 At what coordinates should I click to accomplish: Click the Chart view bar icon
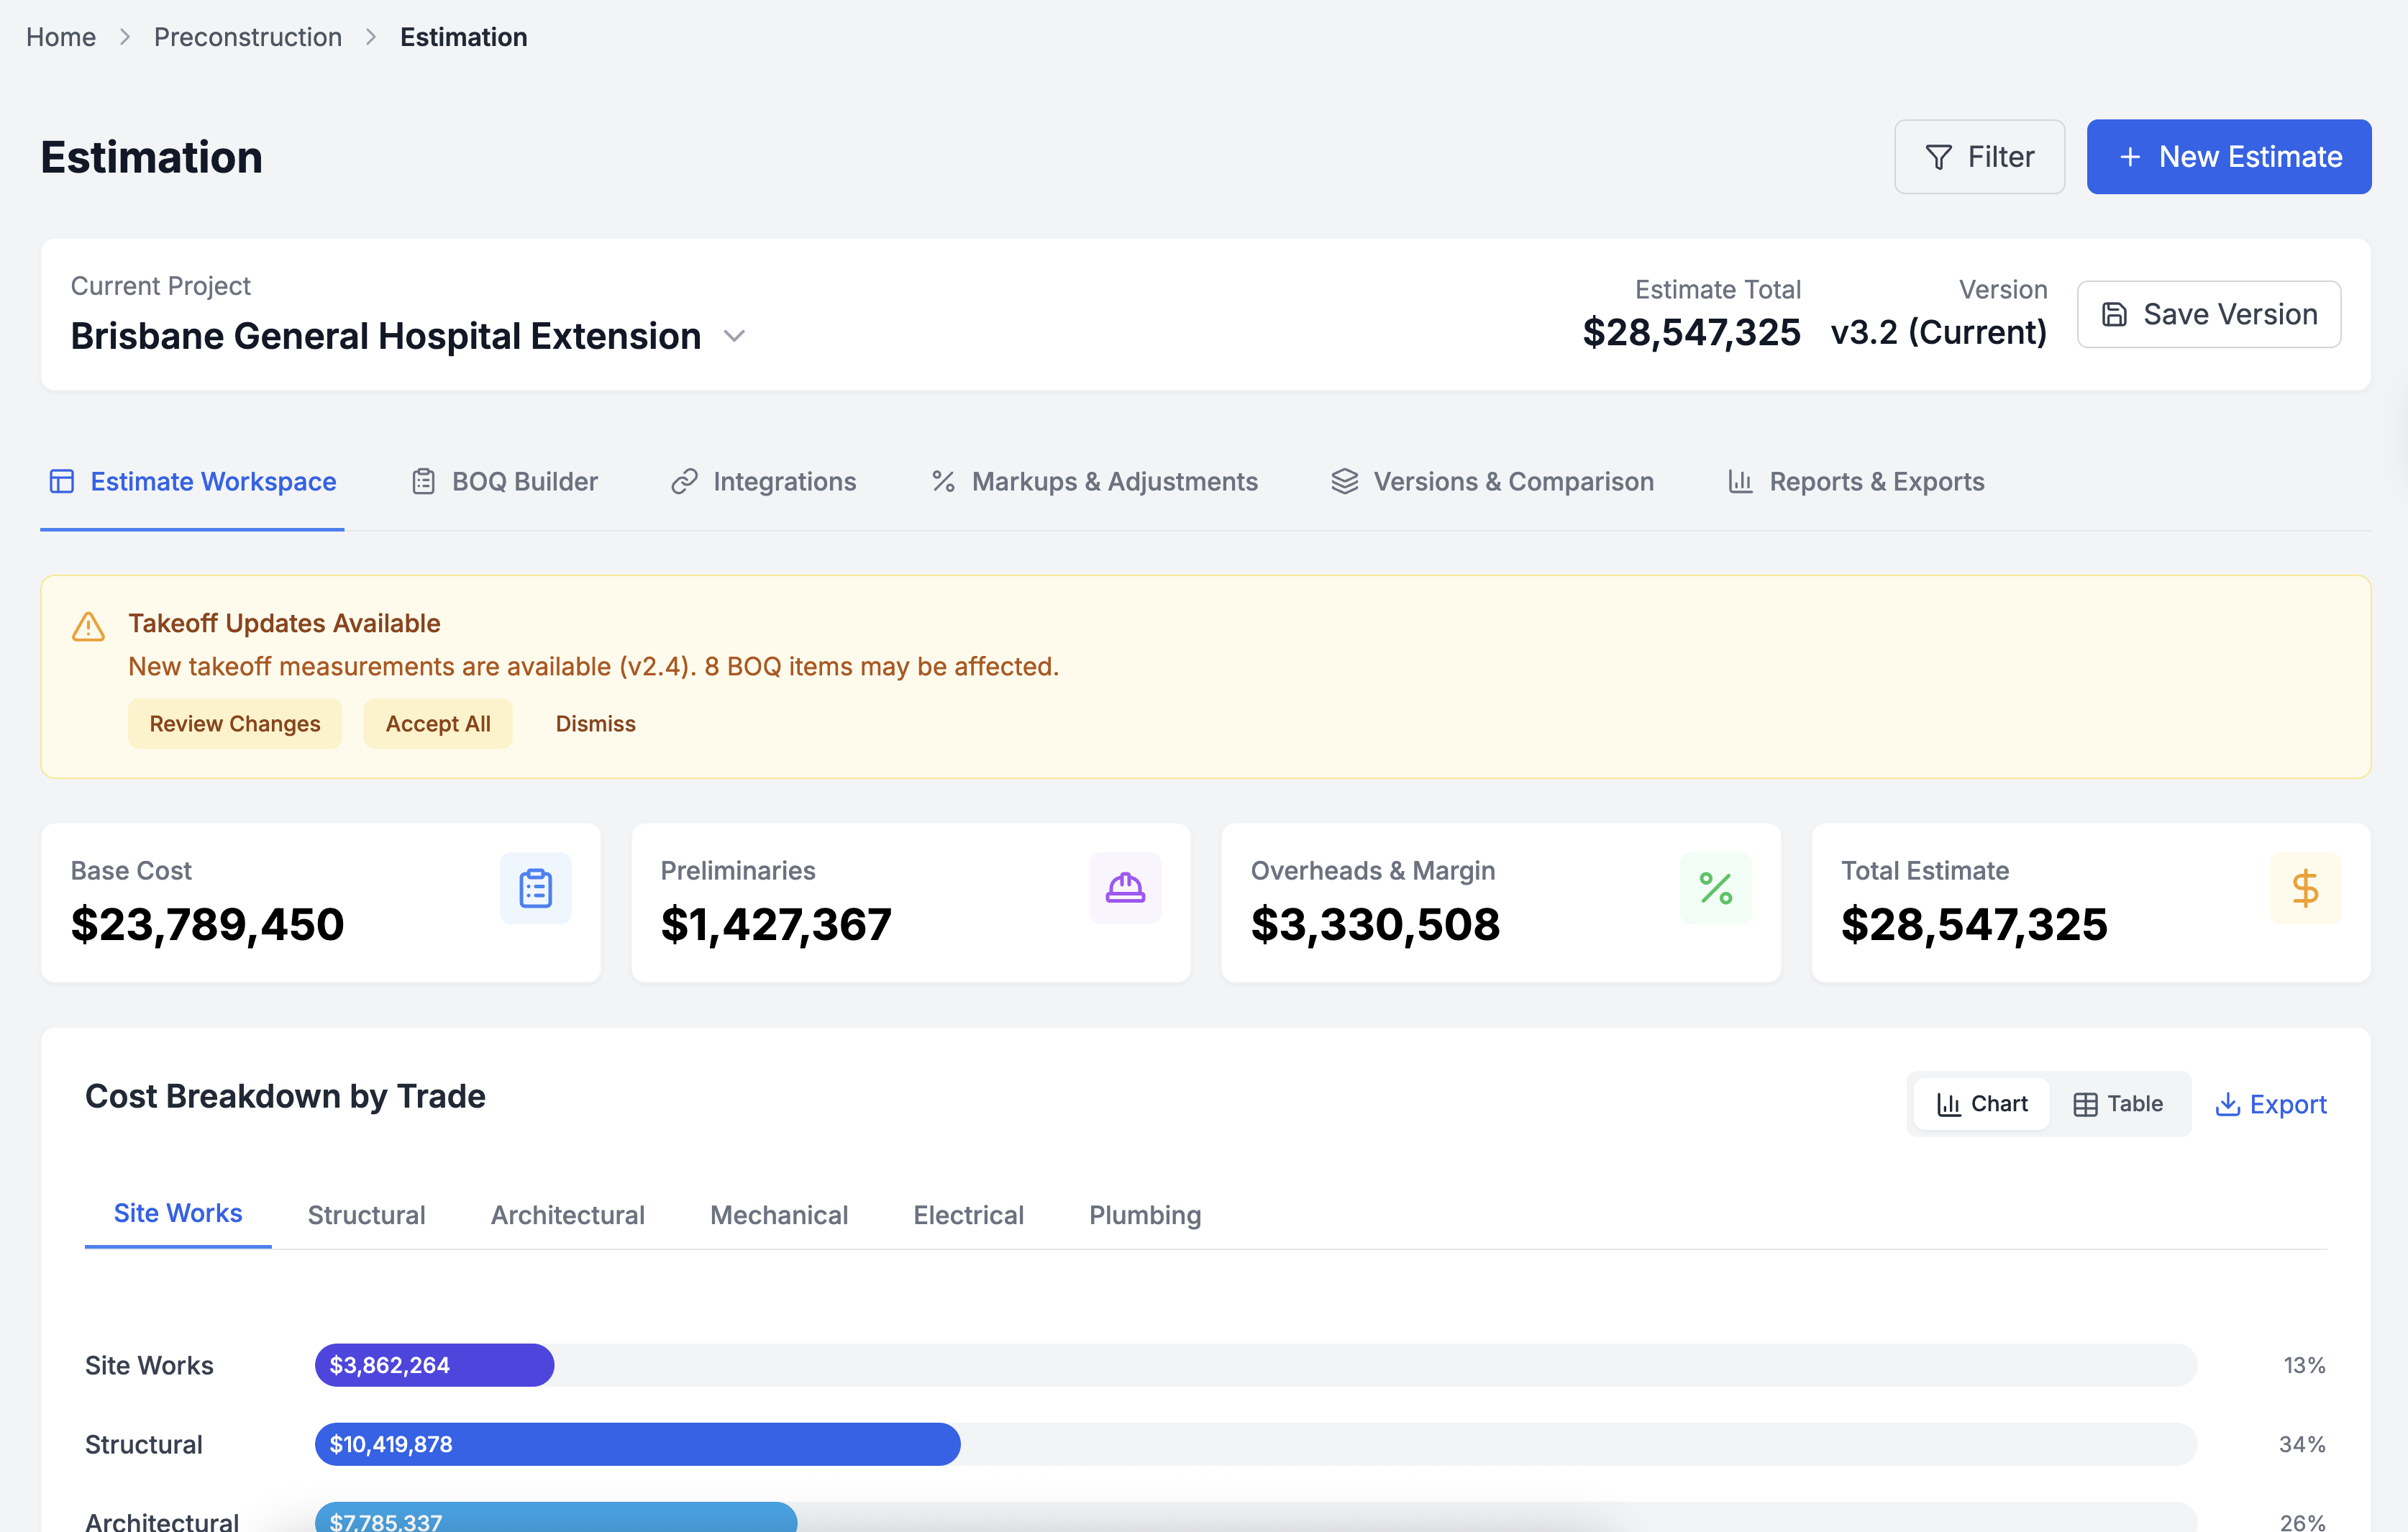tap(1948, 1104)
